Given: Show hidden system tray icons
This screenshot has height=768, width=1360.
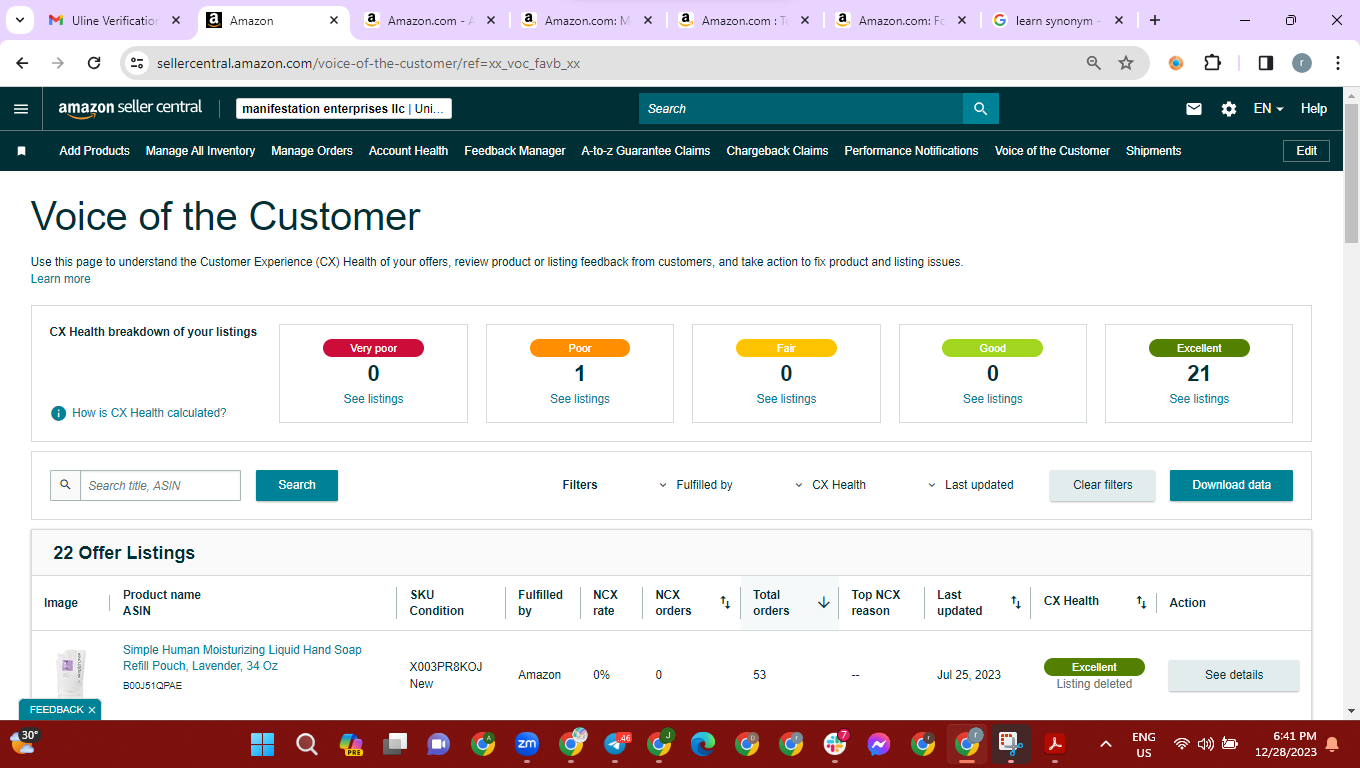Looking at the screenshot, I should (x=1106, y=744).
